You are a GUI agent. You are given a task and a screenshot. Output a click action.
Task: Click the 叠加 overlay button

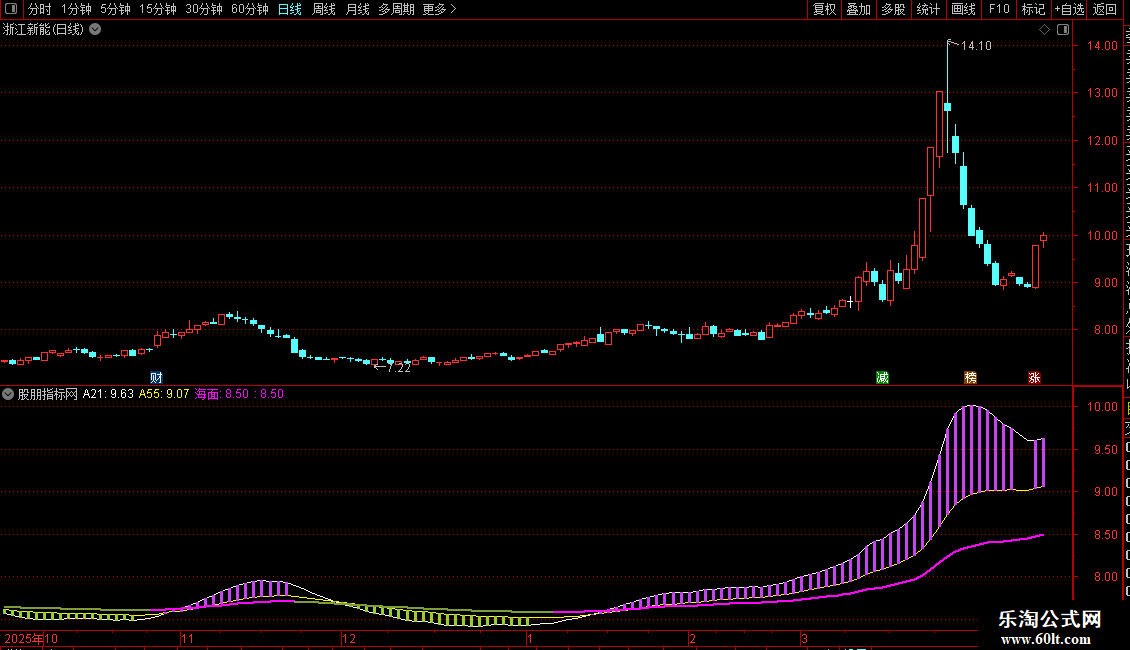click(x=858, y=9)
